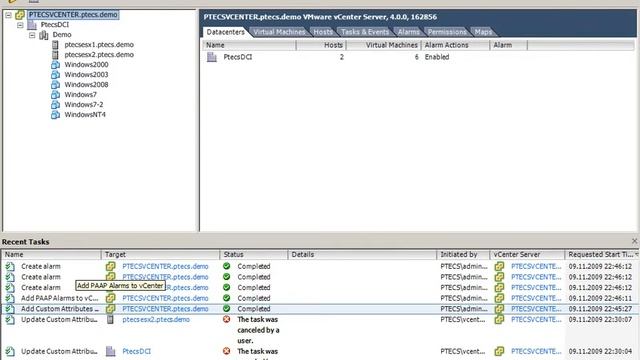Click the PtecsDCI datacenter icon in list
640x360 pixels.
point(211,57)
